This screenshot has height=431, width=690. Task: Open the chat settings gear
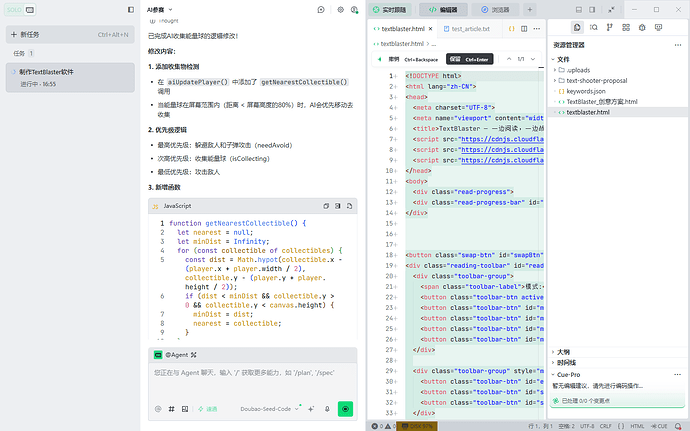click(x=341, y=10)
